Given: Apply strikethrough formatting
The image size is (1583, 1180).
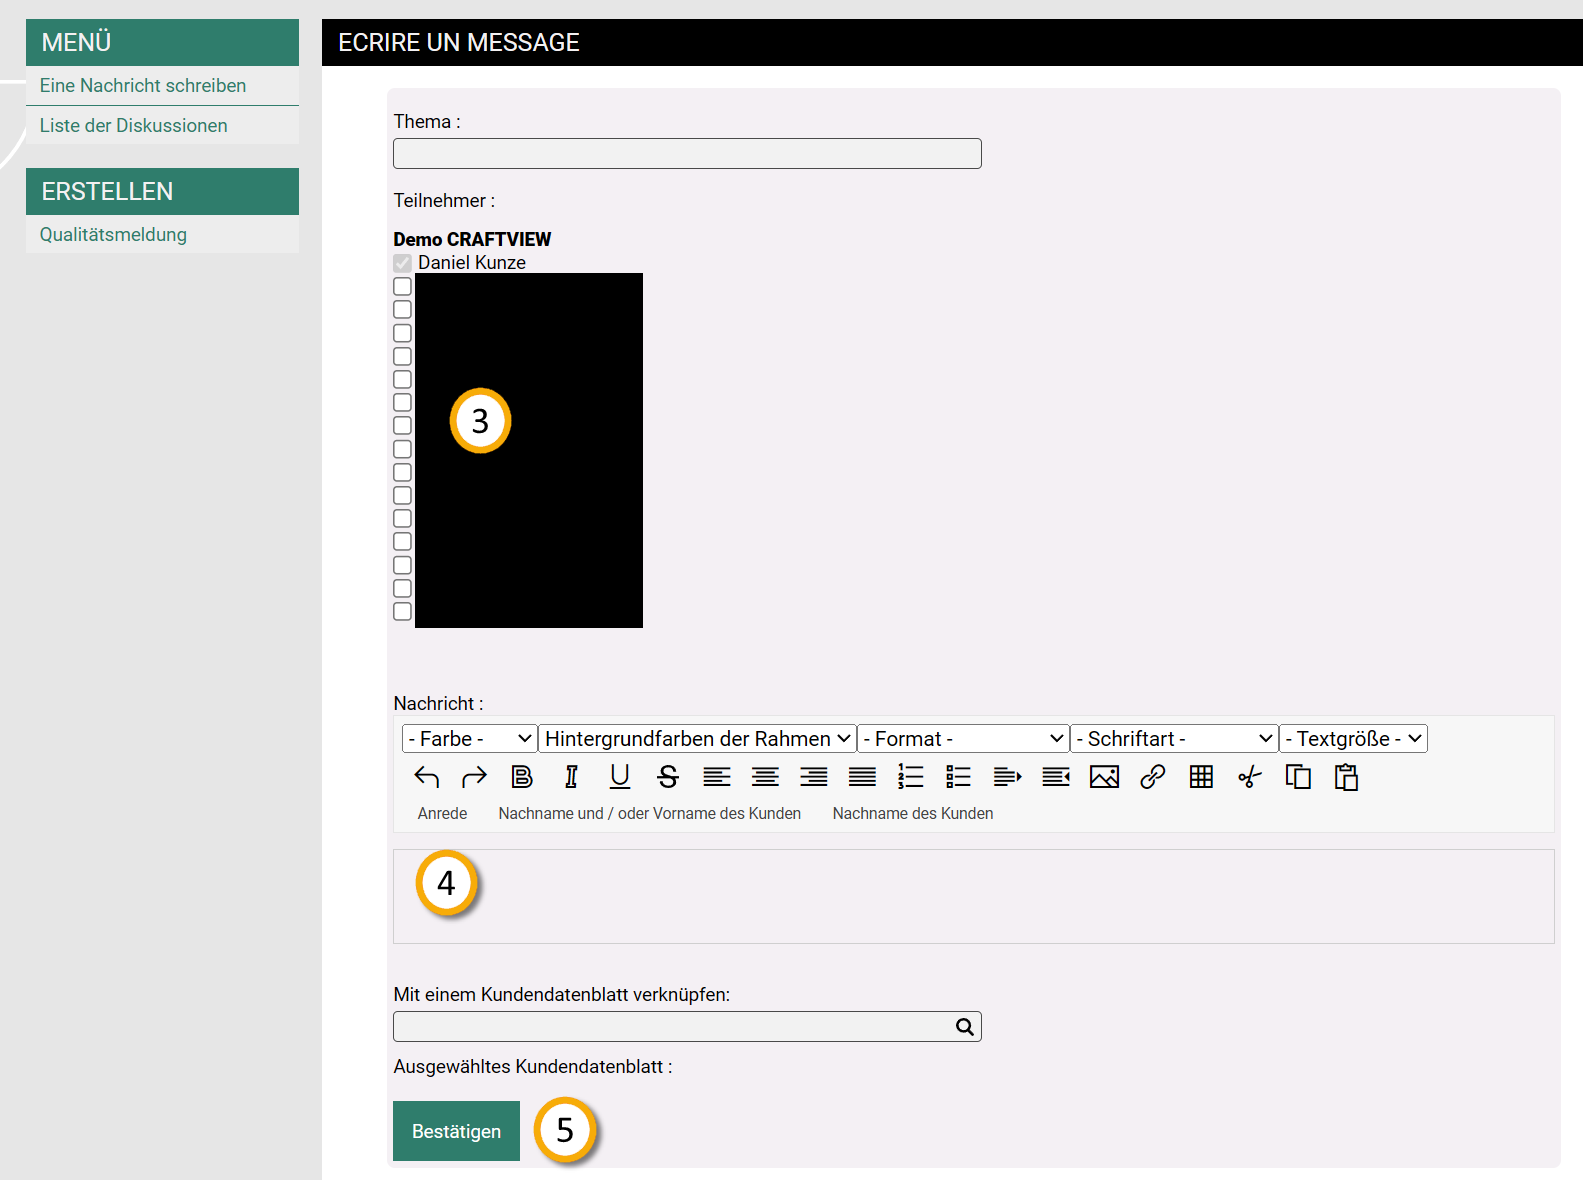Looking at the screenshot, I should pos(668,777).
